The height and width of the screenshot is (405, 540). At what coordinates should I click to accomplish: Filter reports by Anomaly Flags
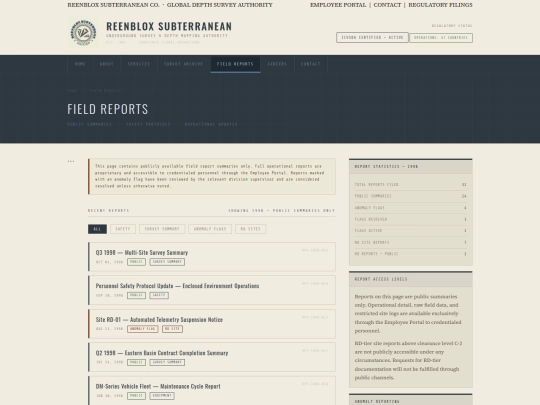[210, 229]
